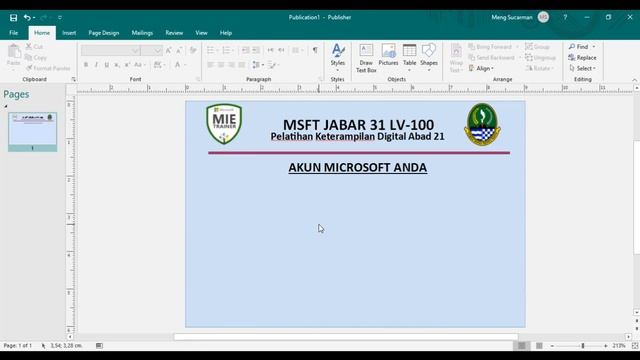This screenshot has width=640, height=360.
Task: Save the publication with the Save icon
Action: pyautogui.click(x=13, y=18)
